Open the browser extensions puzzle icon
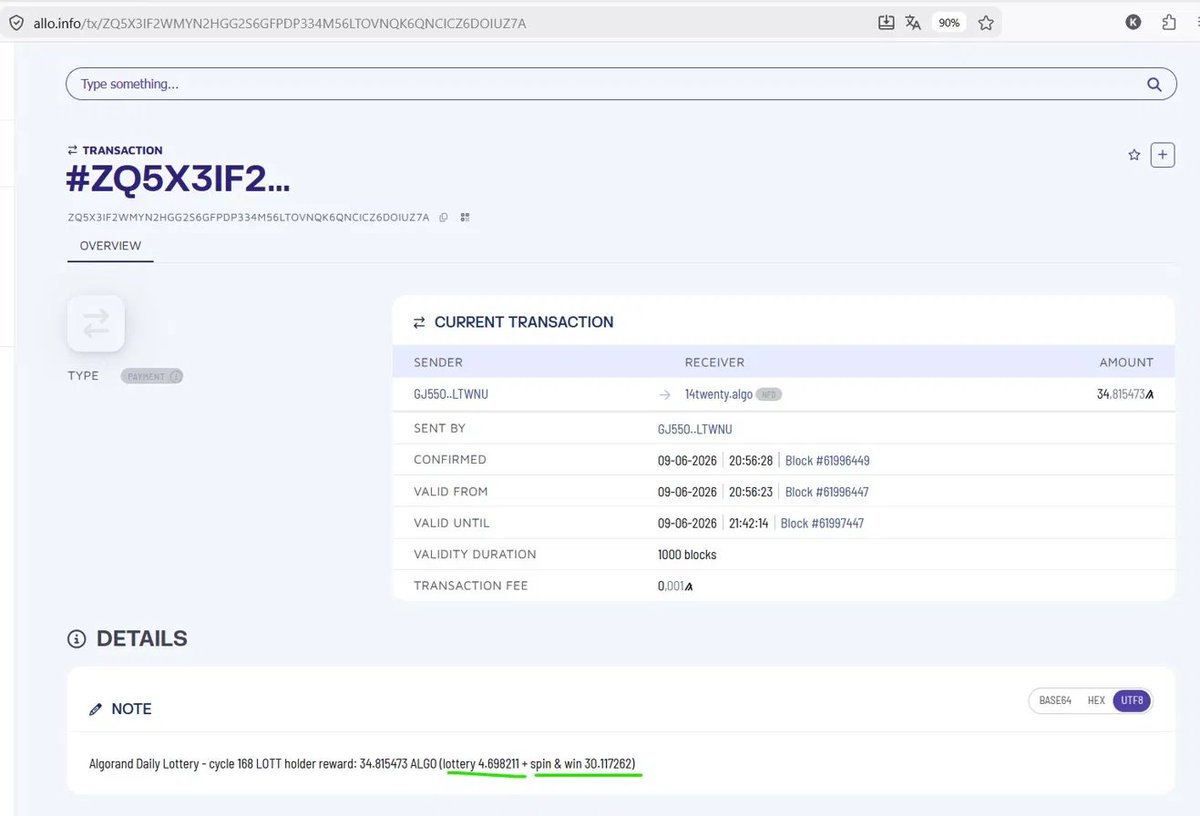 [x=1169, y=22]
